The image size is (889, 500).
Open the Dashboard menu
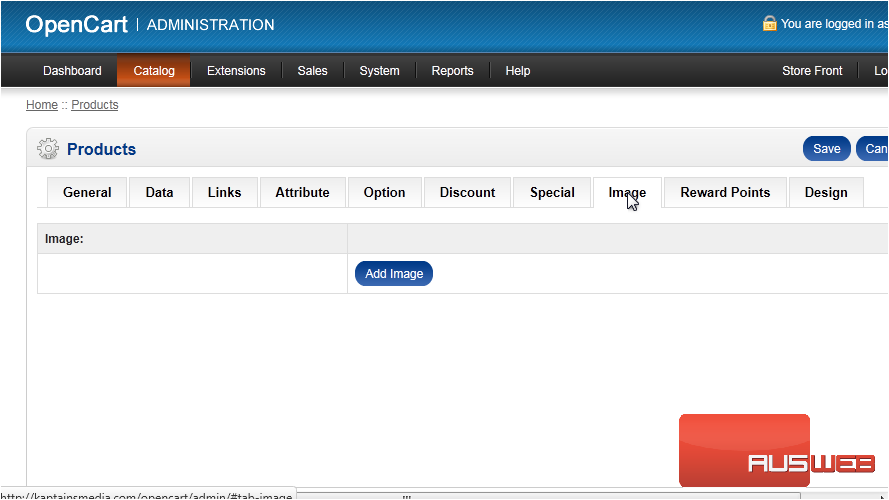pos(72,71)
